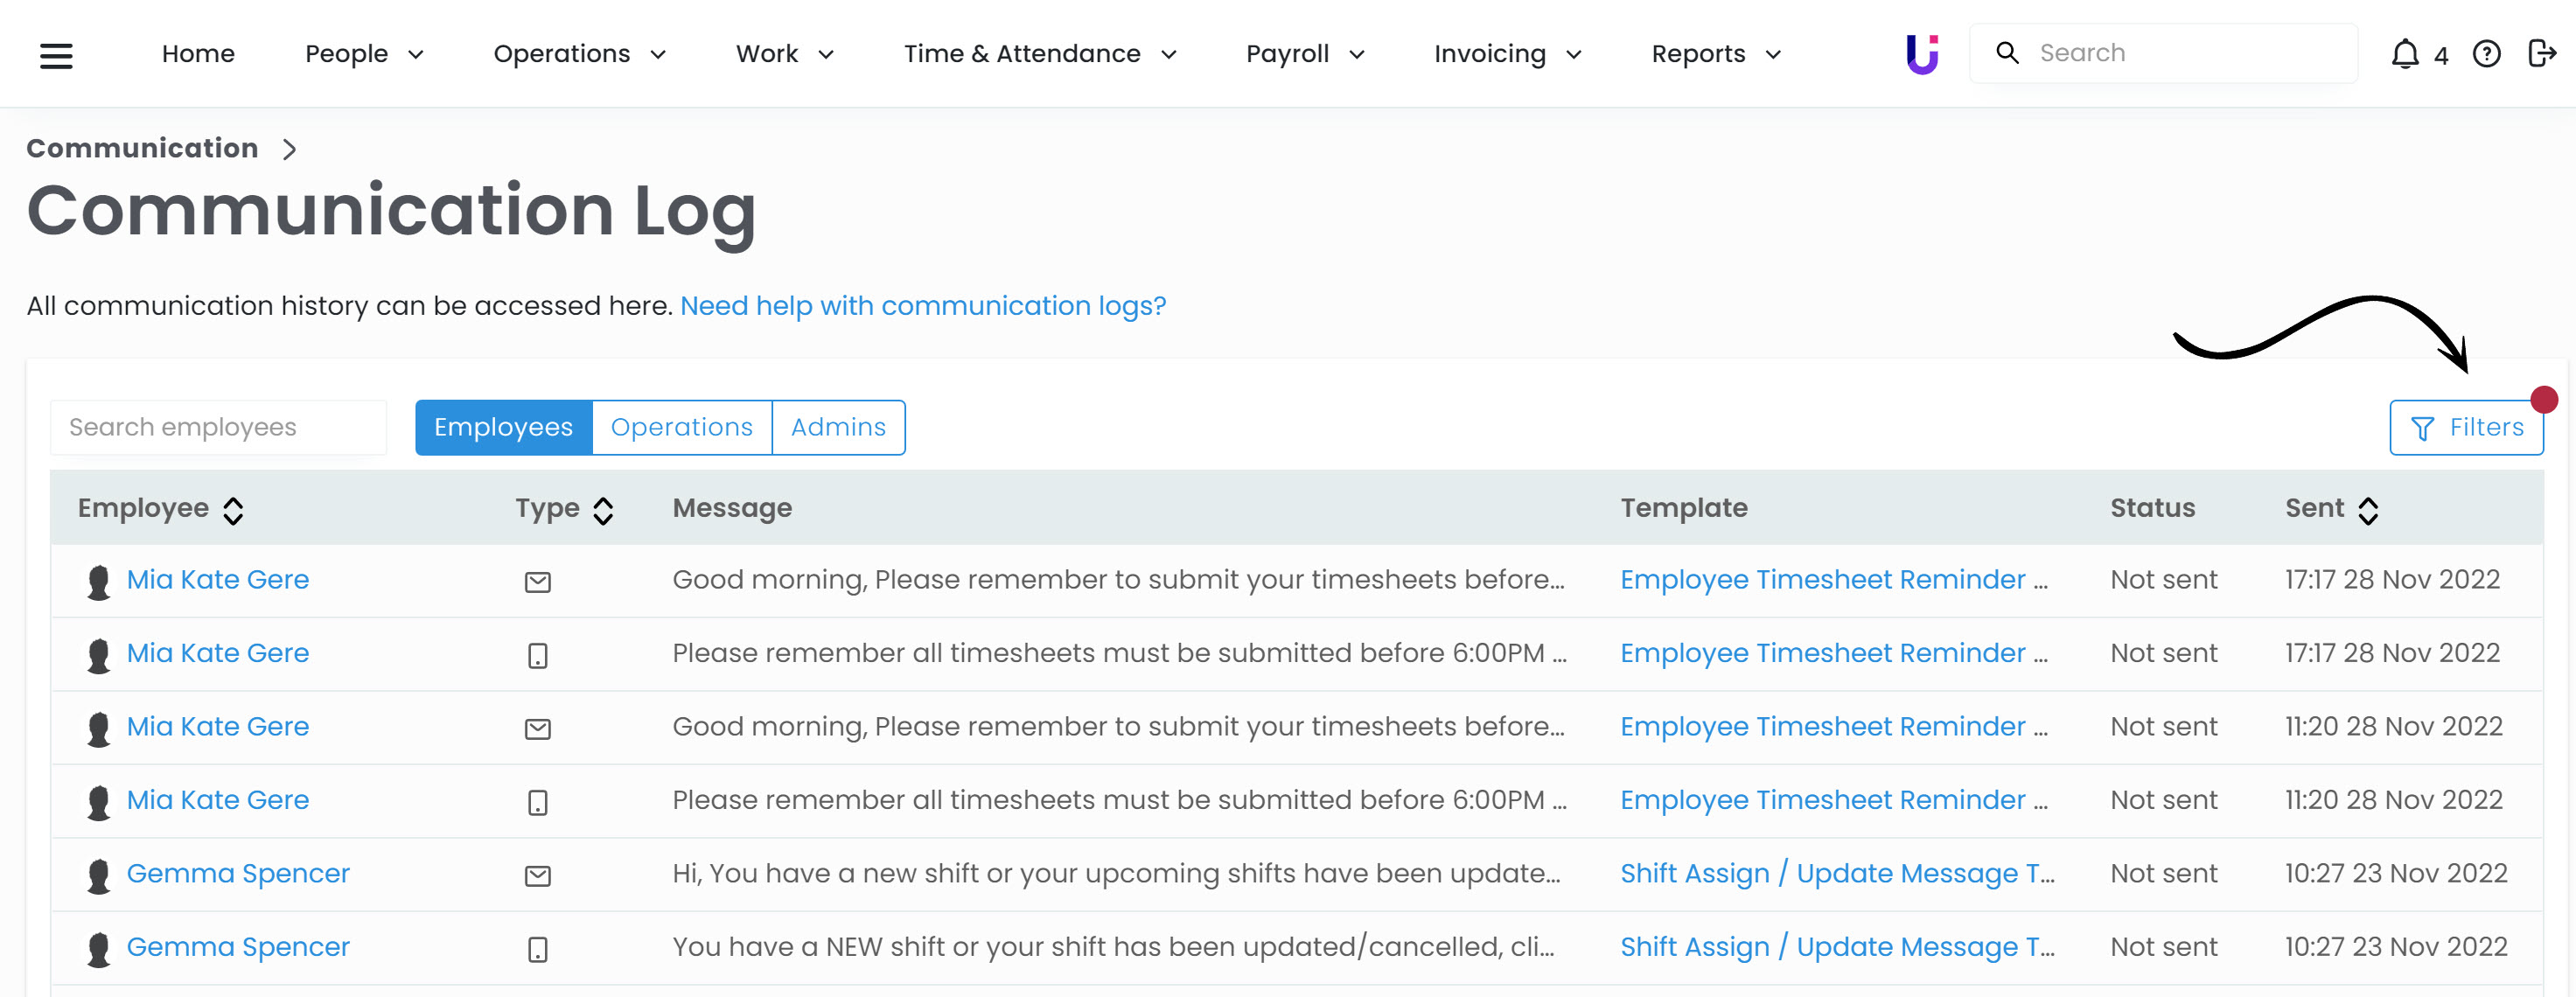The image size is (2576, 997).
Task: Open the Filters button
Action: [2465, 427]
